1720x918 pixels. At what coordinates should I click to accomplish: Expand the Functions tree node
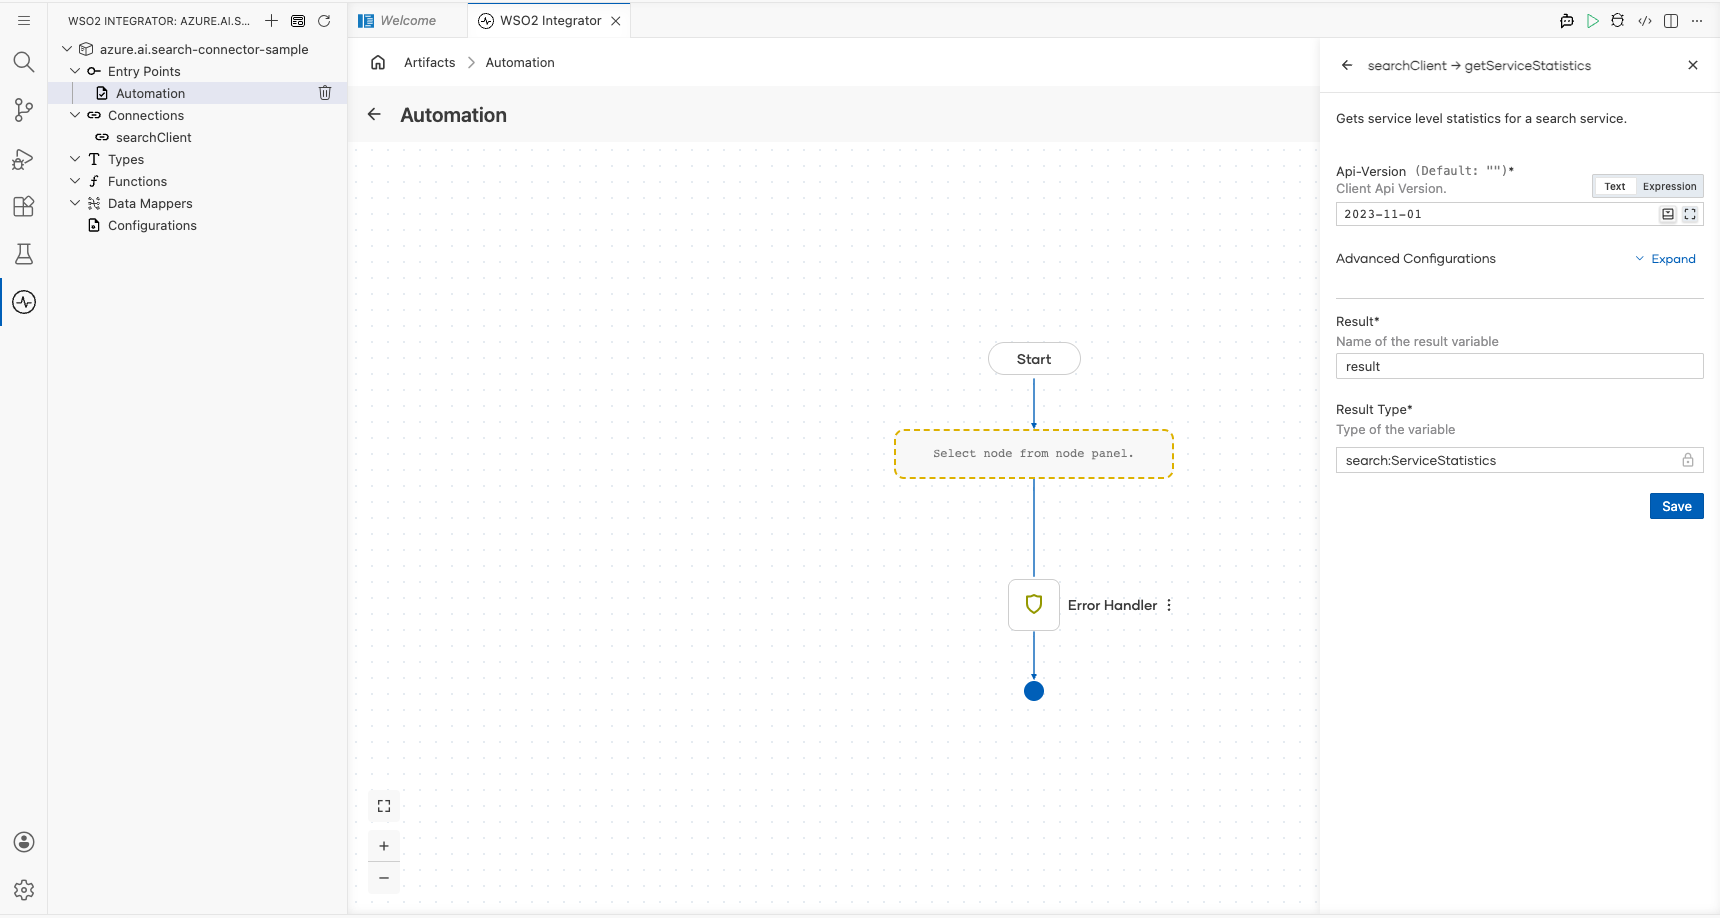pyautogui.click(x=75, y=181)
